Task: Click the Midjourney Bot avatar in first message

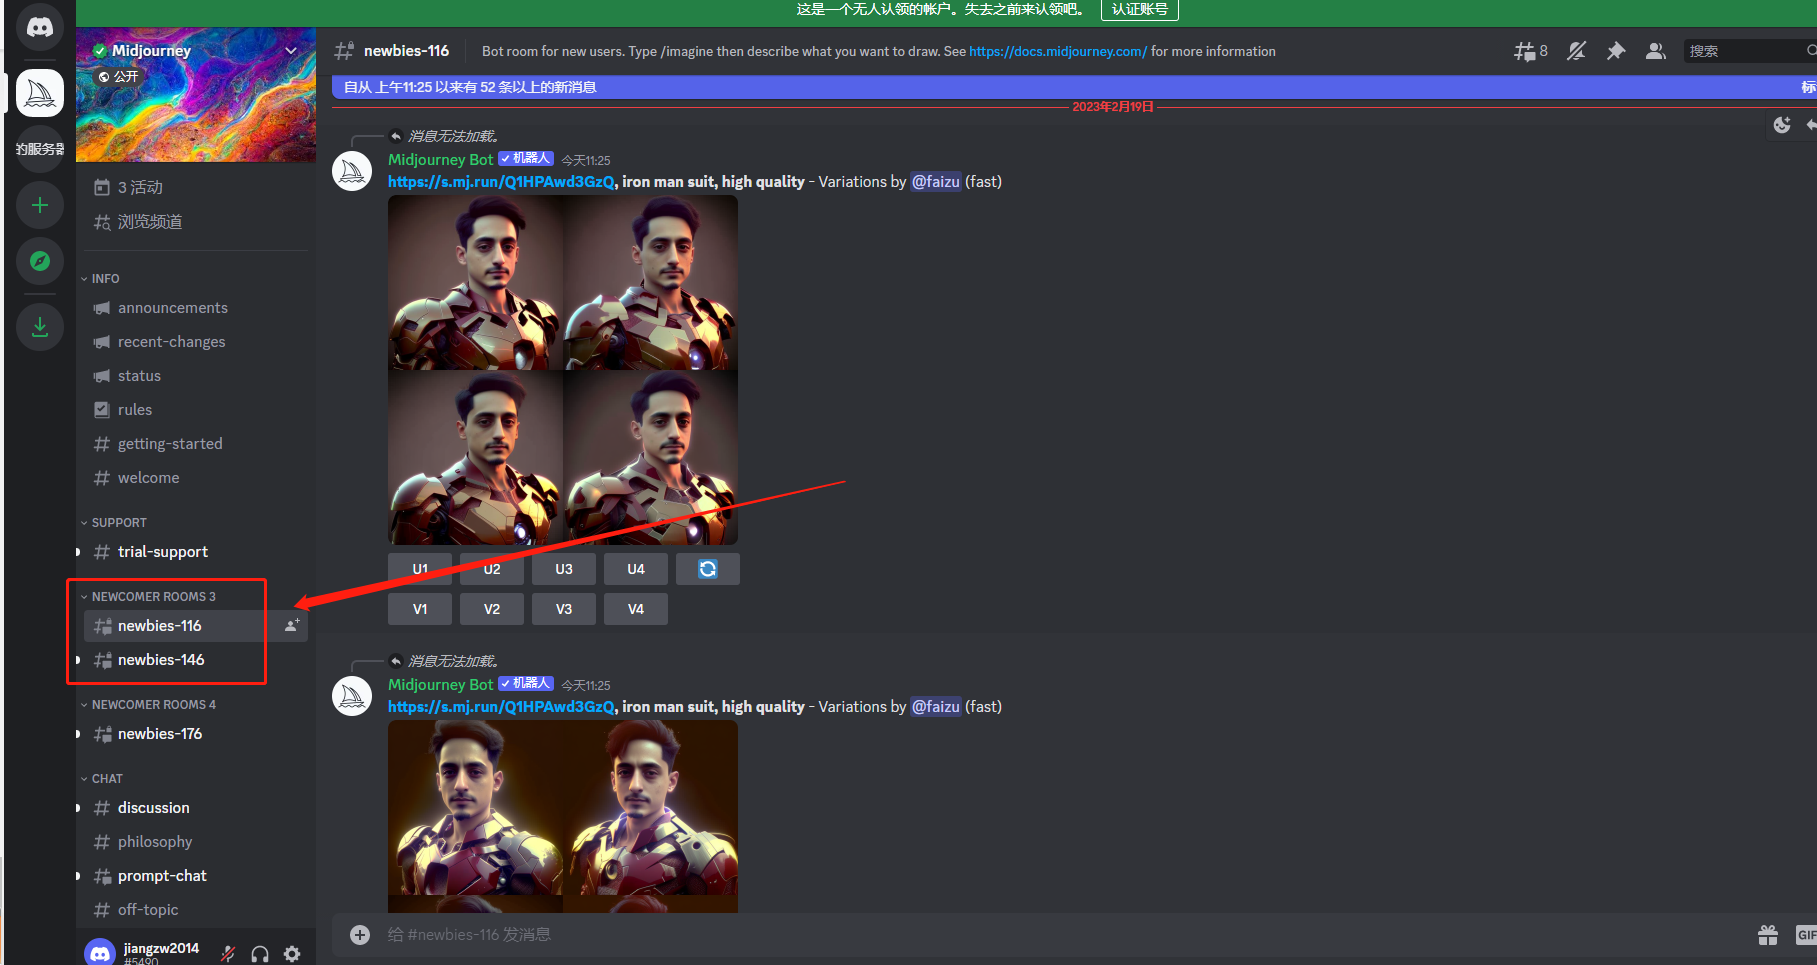Action: (x=352, y=171)
